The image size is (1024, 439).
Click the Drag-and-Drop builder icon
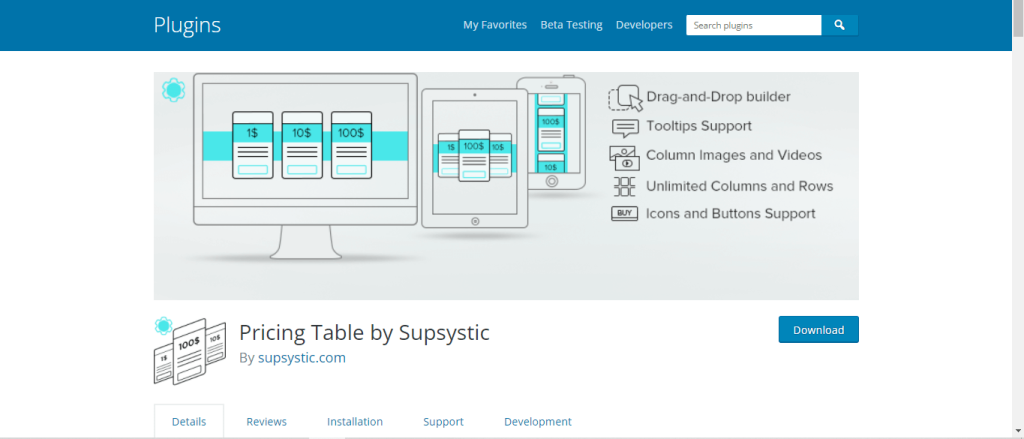625,98
